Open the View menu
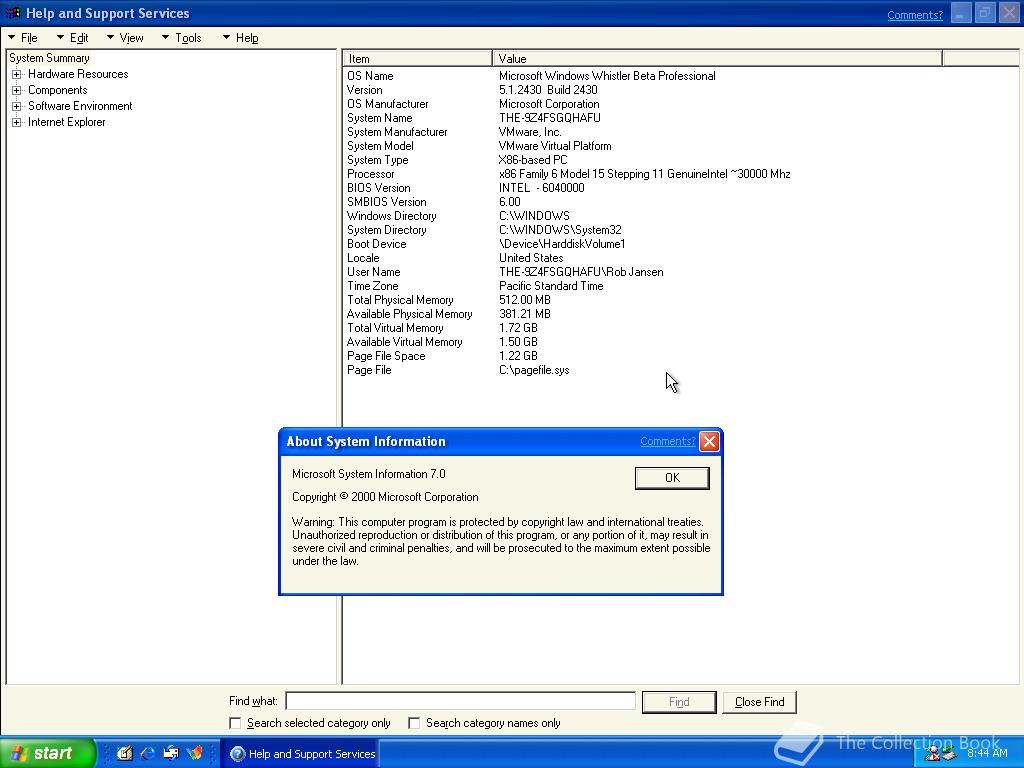Viewport: 1024px width, 768px height. click(x=125, y=38)
